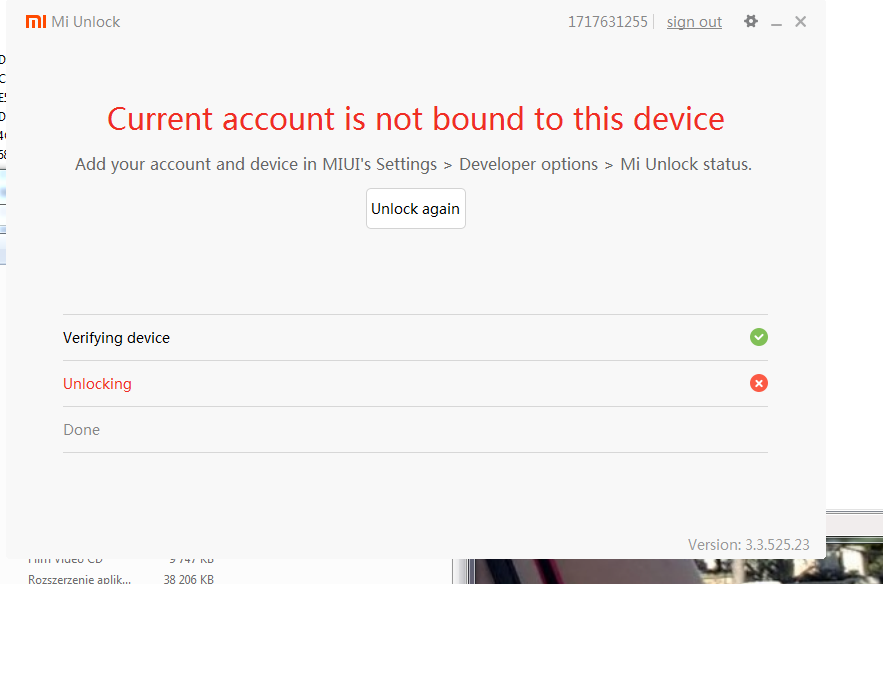Select the 'Rozszerzenie aplik...' file row
Screen dimensions: 883x694
(x=79, y=579)
